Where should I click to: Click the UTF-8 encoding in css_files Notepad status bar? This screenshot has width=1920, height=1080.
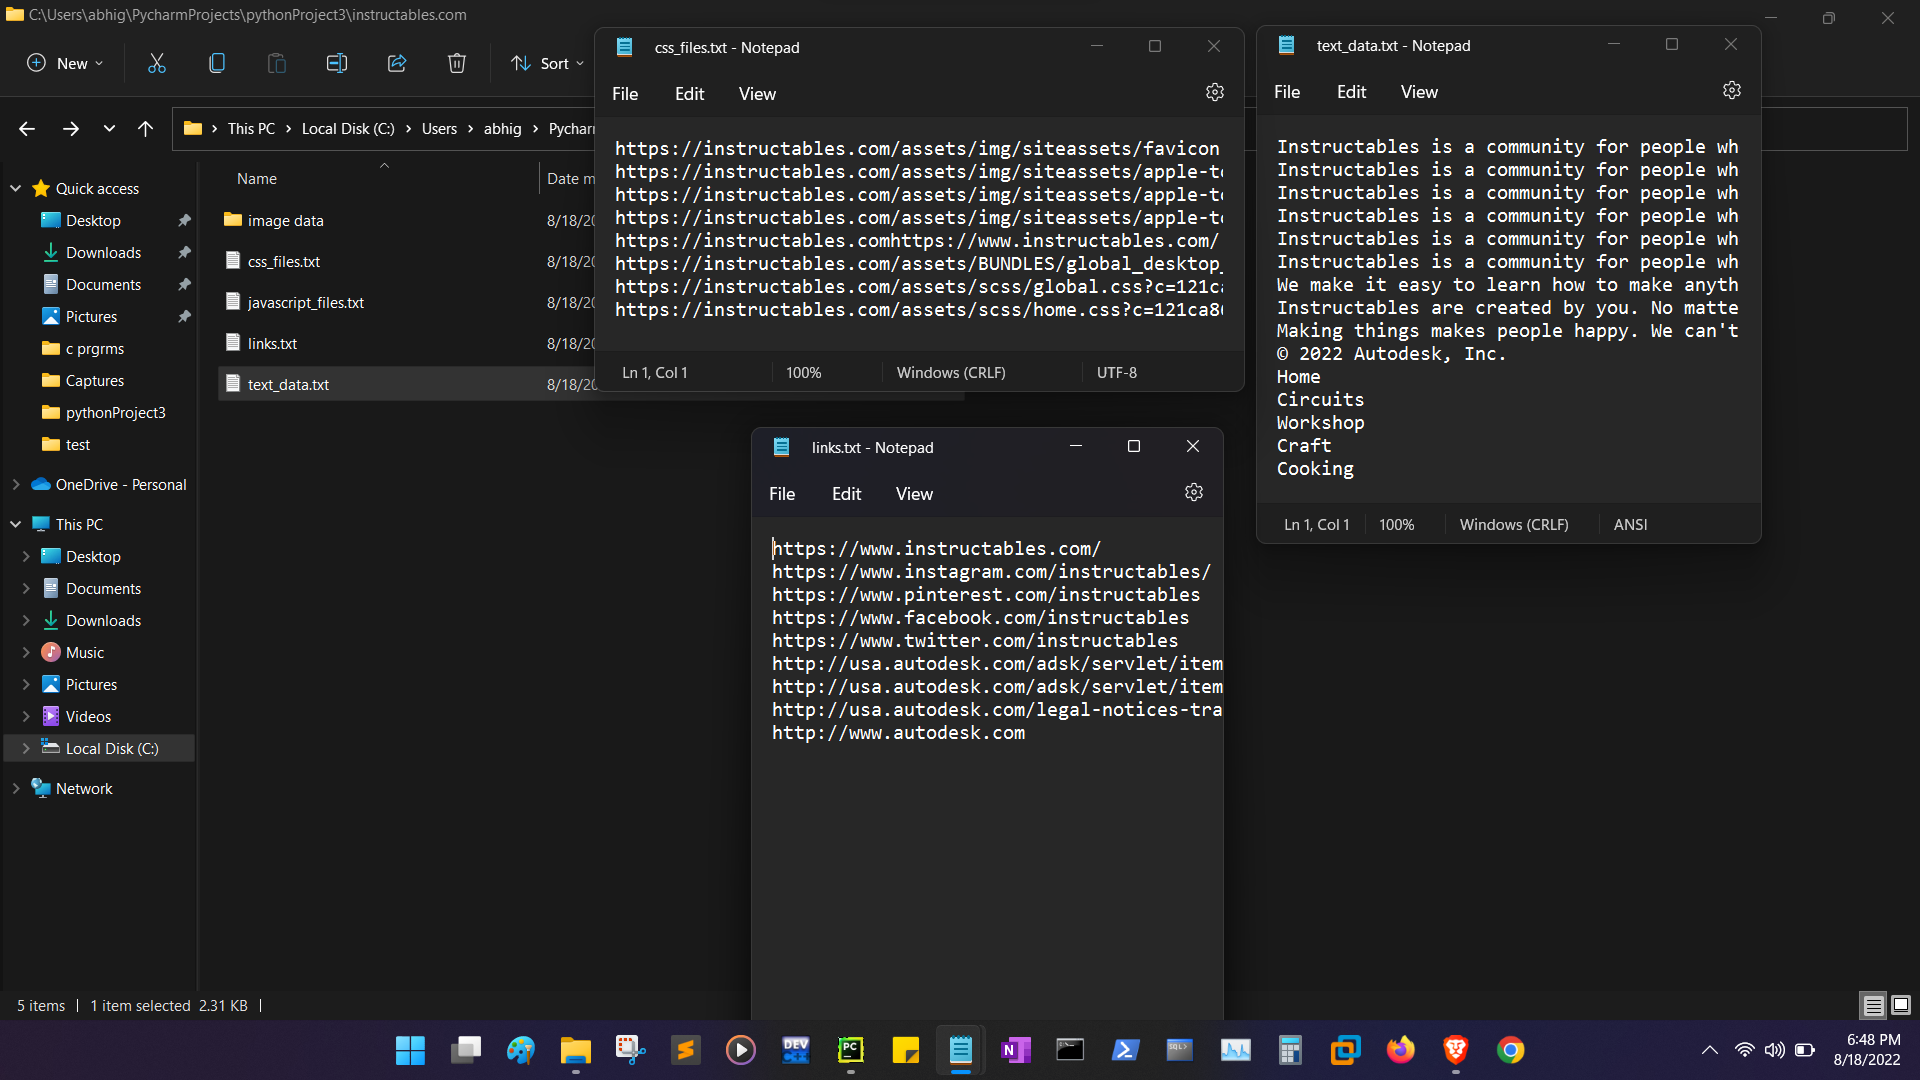click(1116, 372)
